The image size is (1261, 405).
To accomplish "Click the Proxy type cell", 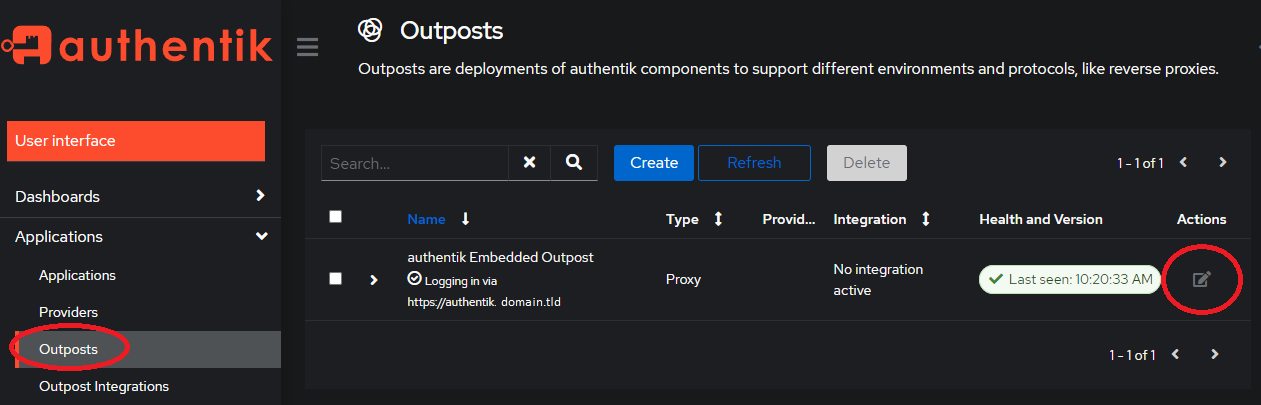I will coord(683,279).
